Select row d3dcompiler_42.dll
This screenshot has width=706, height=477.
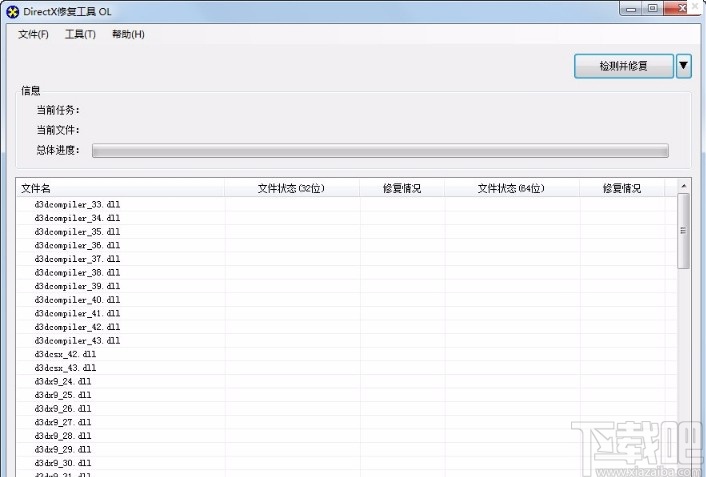click(347, 327)
